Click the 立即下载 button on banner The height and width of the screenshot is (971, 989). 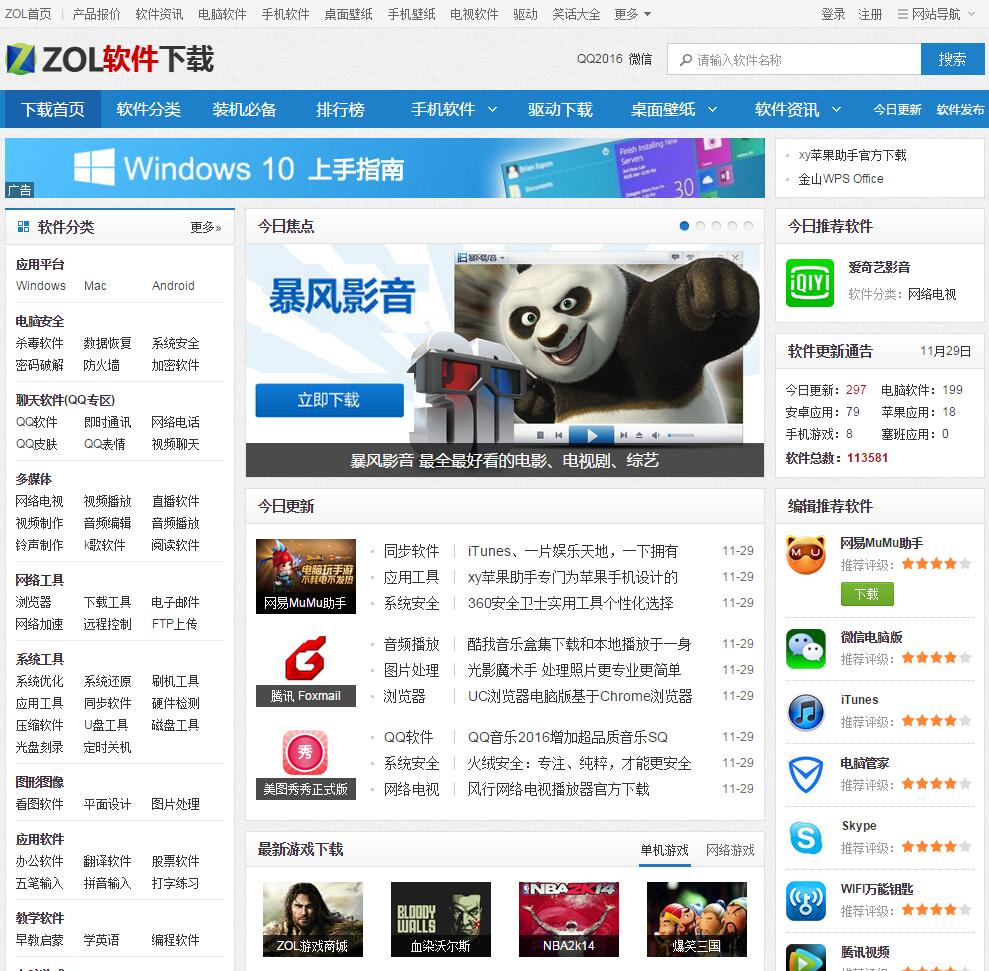tap(329, 400)
